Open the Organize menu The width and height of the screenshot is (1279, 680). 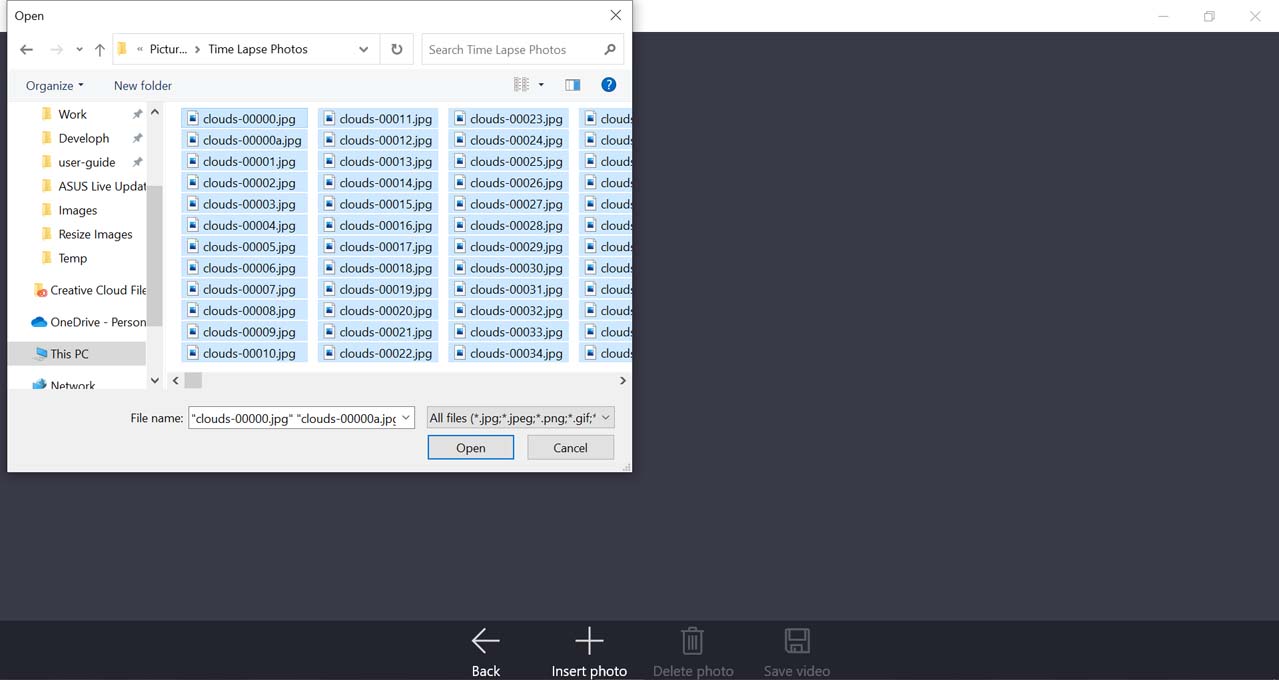[x=55, y=85]
